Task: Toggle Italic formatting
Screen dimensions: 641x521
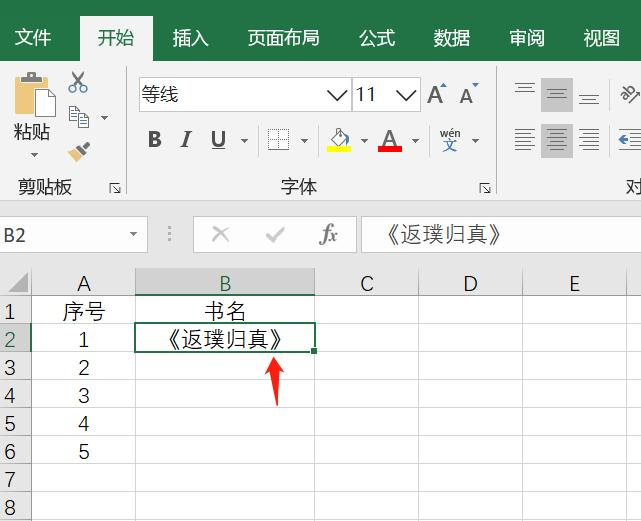Action: click(x=186, y=140)
